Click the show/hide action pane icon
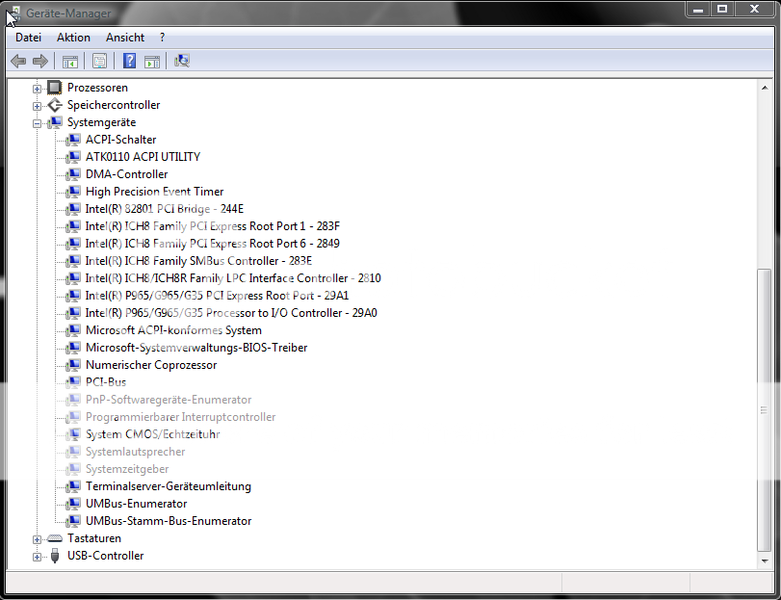Image resolution: width=781 pixels, height=600 pixels. tap(152, 61)
